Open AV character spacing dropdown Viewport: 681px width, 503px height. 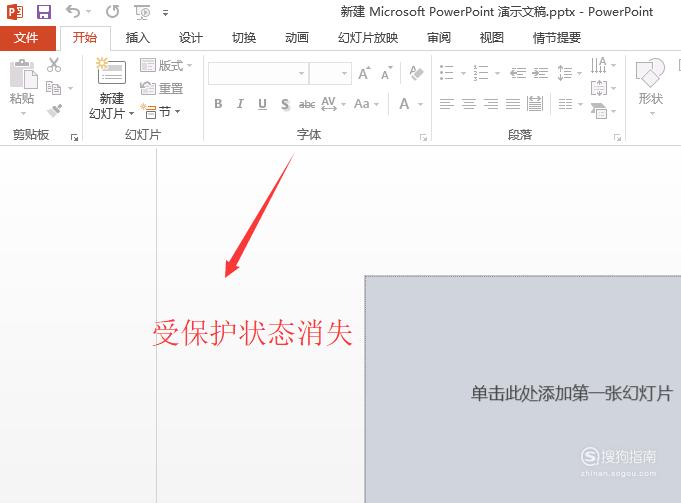click(x=333, y=104)
